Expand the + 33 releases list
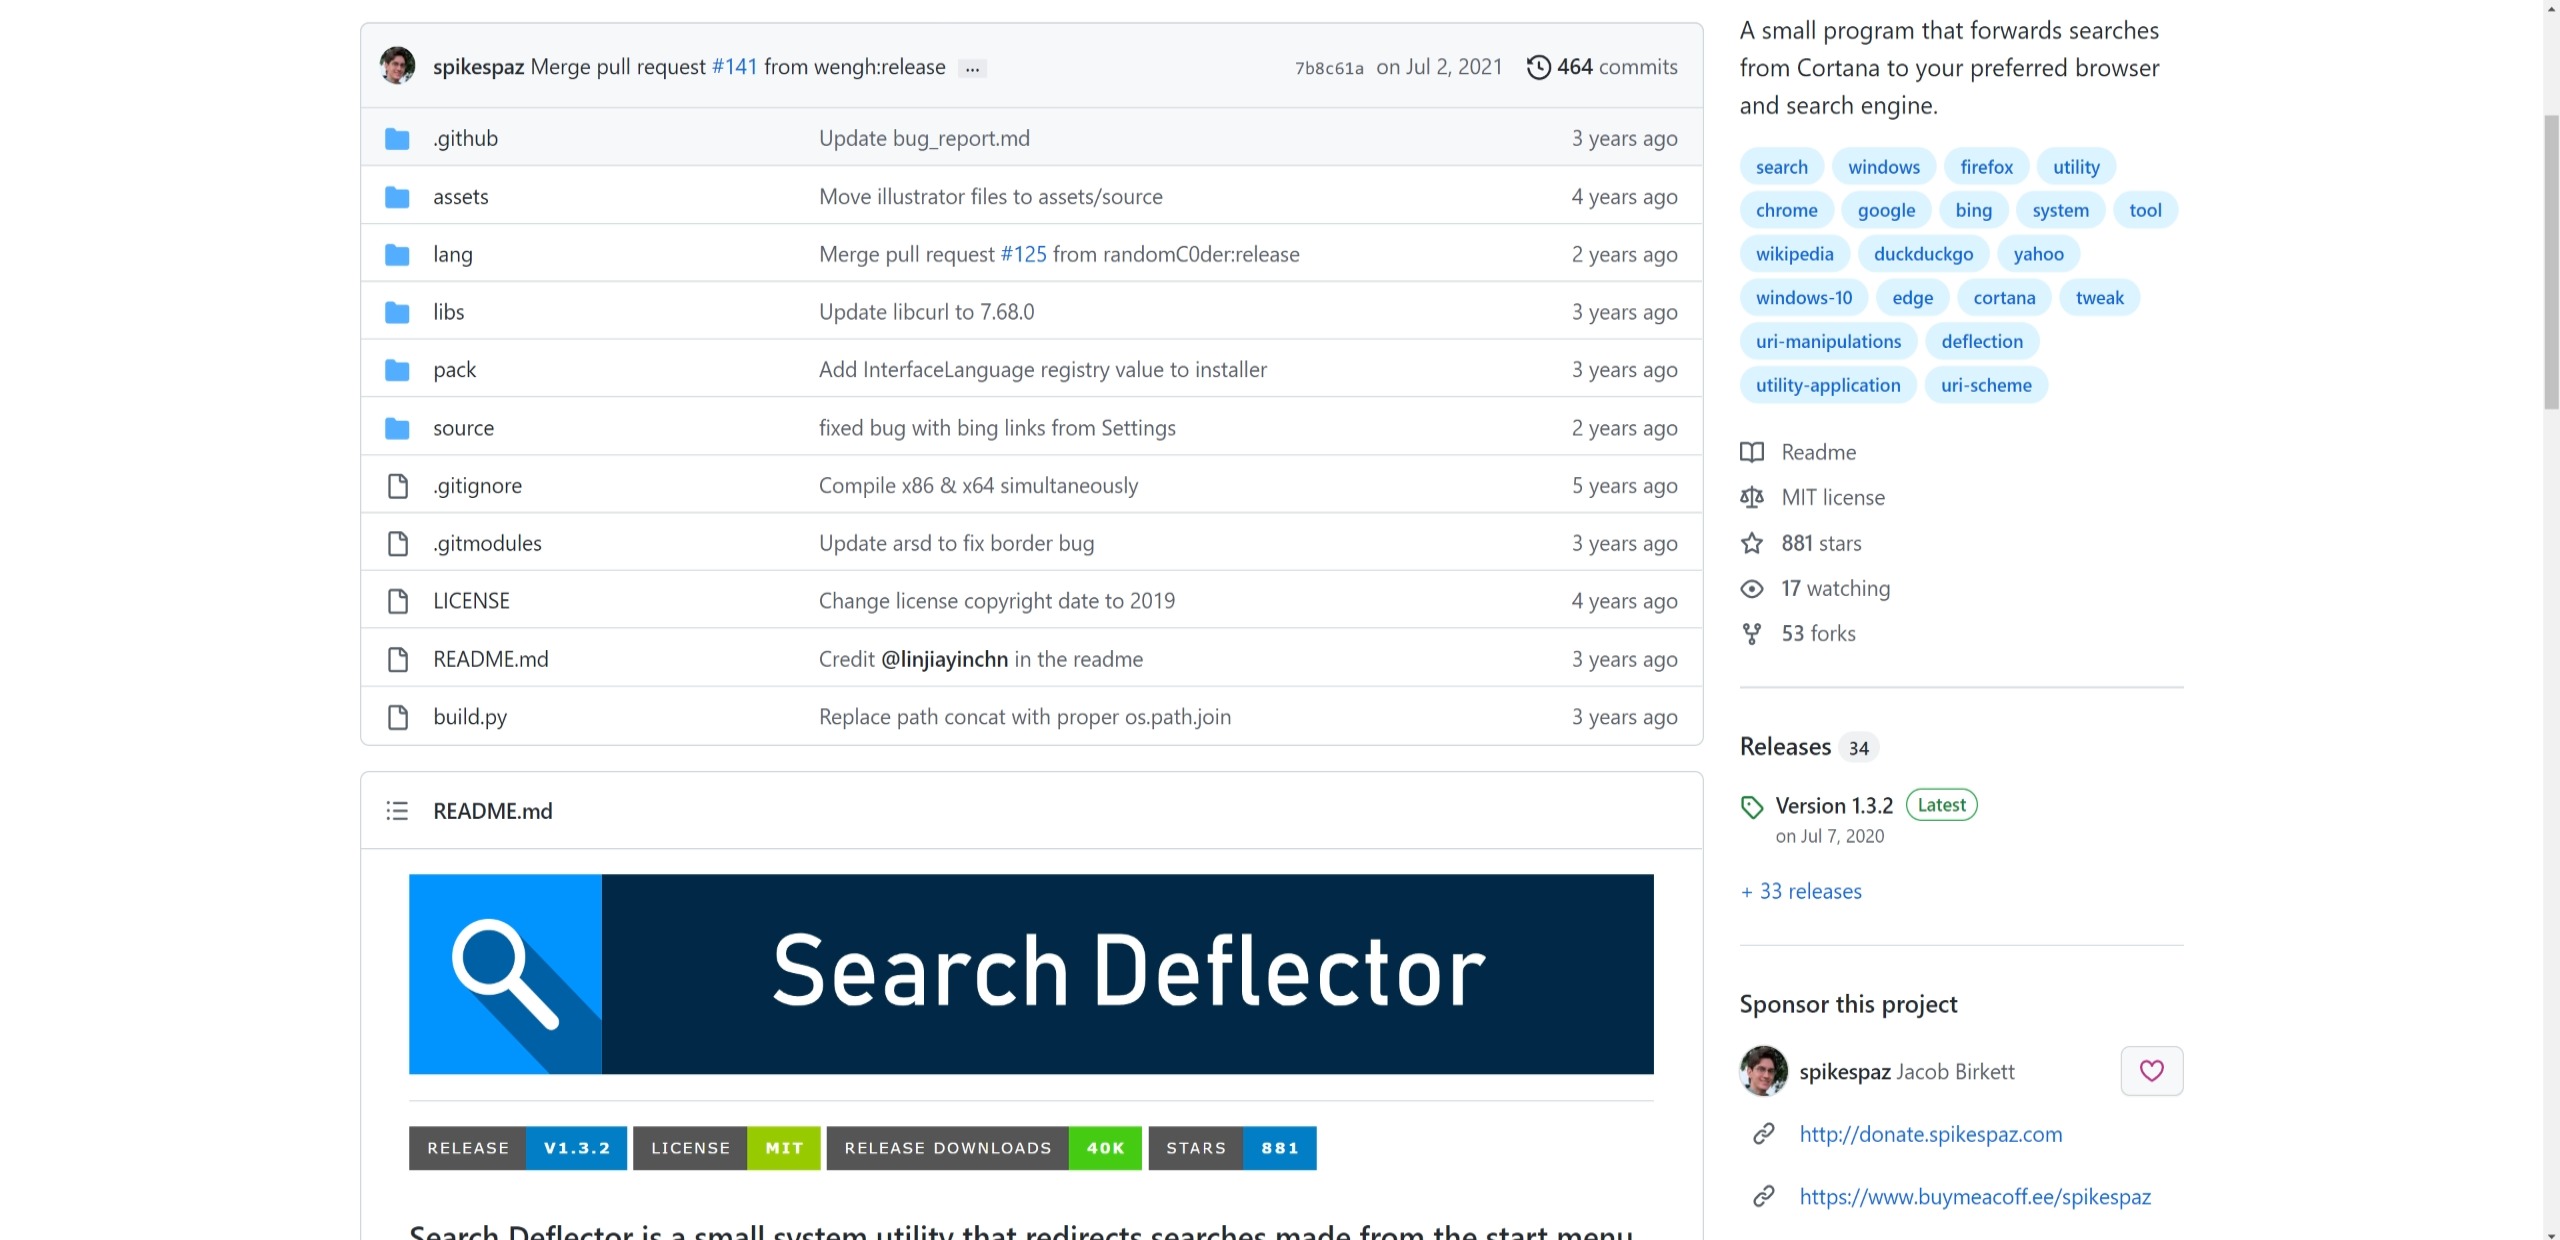 [x=1801, y=891]
